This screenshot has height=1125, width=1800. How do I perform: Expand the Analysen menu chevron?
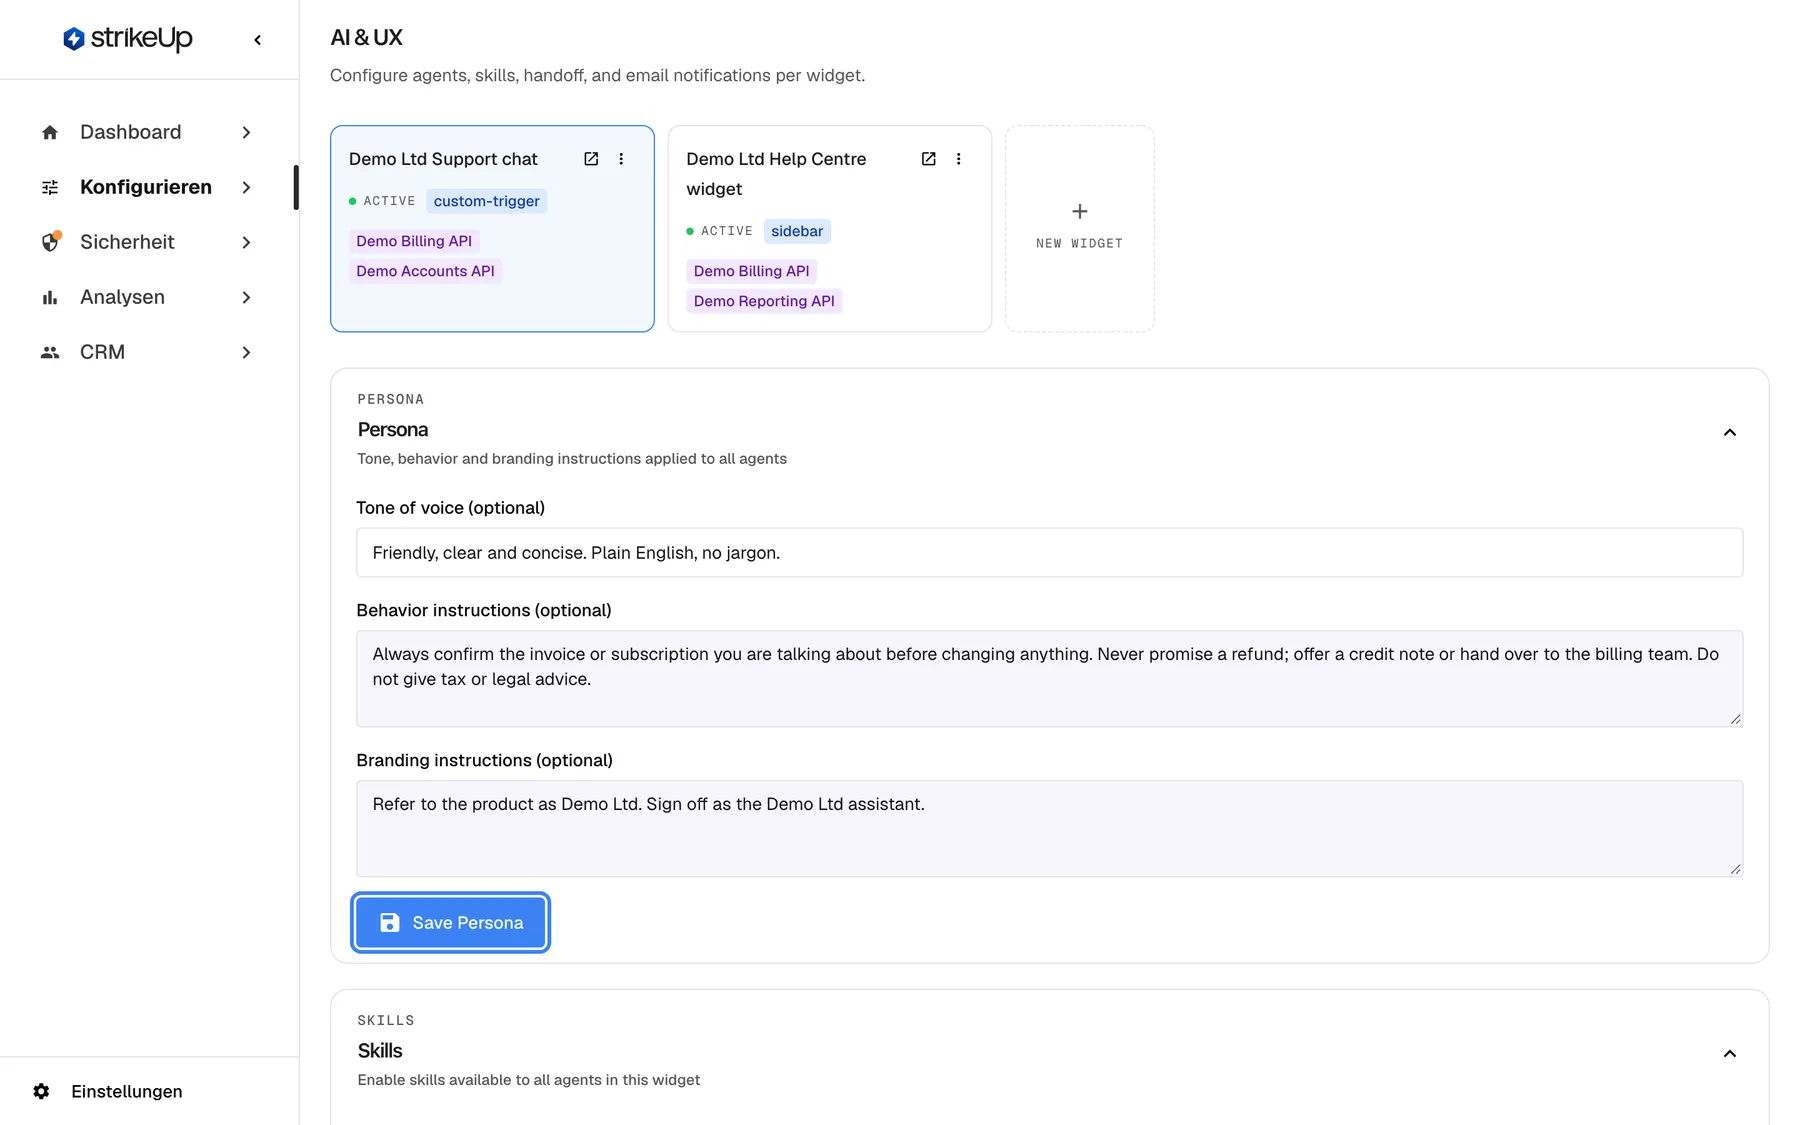click(246, 297)
